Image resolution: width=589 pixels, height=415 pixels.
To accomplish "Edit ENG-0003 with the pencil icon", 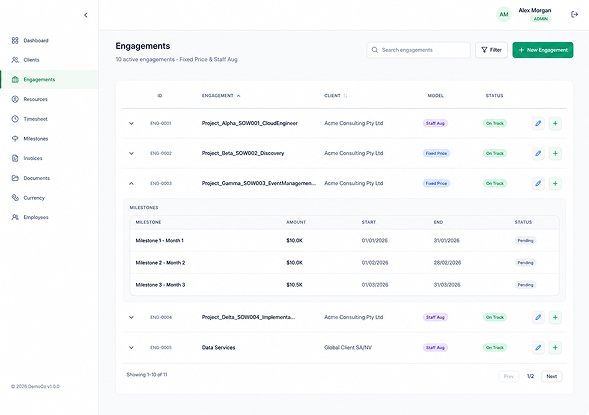I will click(538, 183).
